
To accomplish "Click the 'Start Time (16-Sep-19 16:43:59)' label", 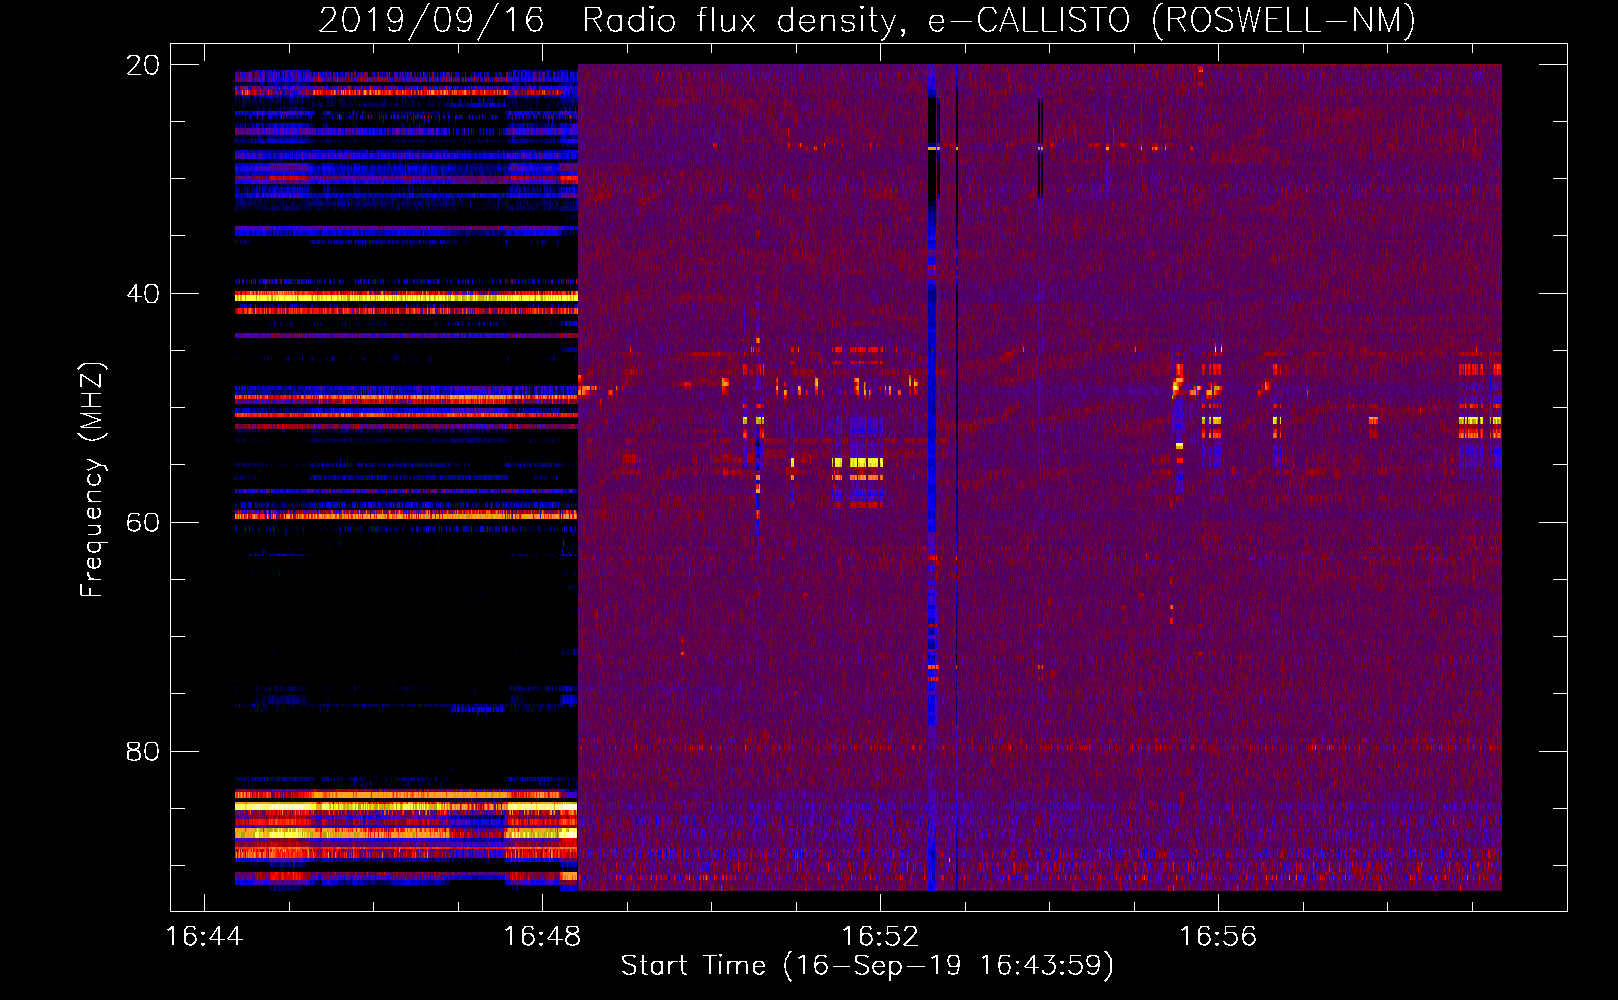I will pyautogui.click(x=867, y=966).
